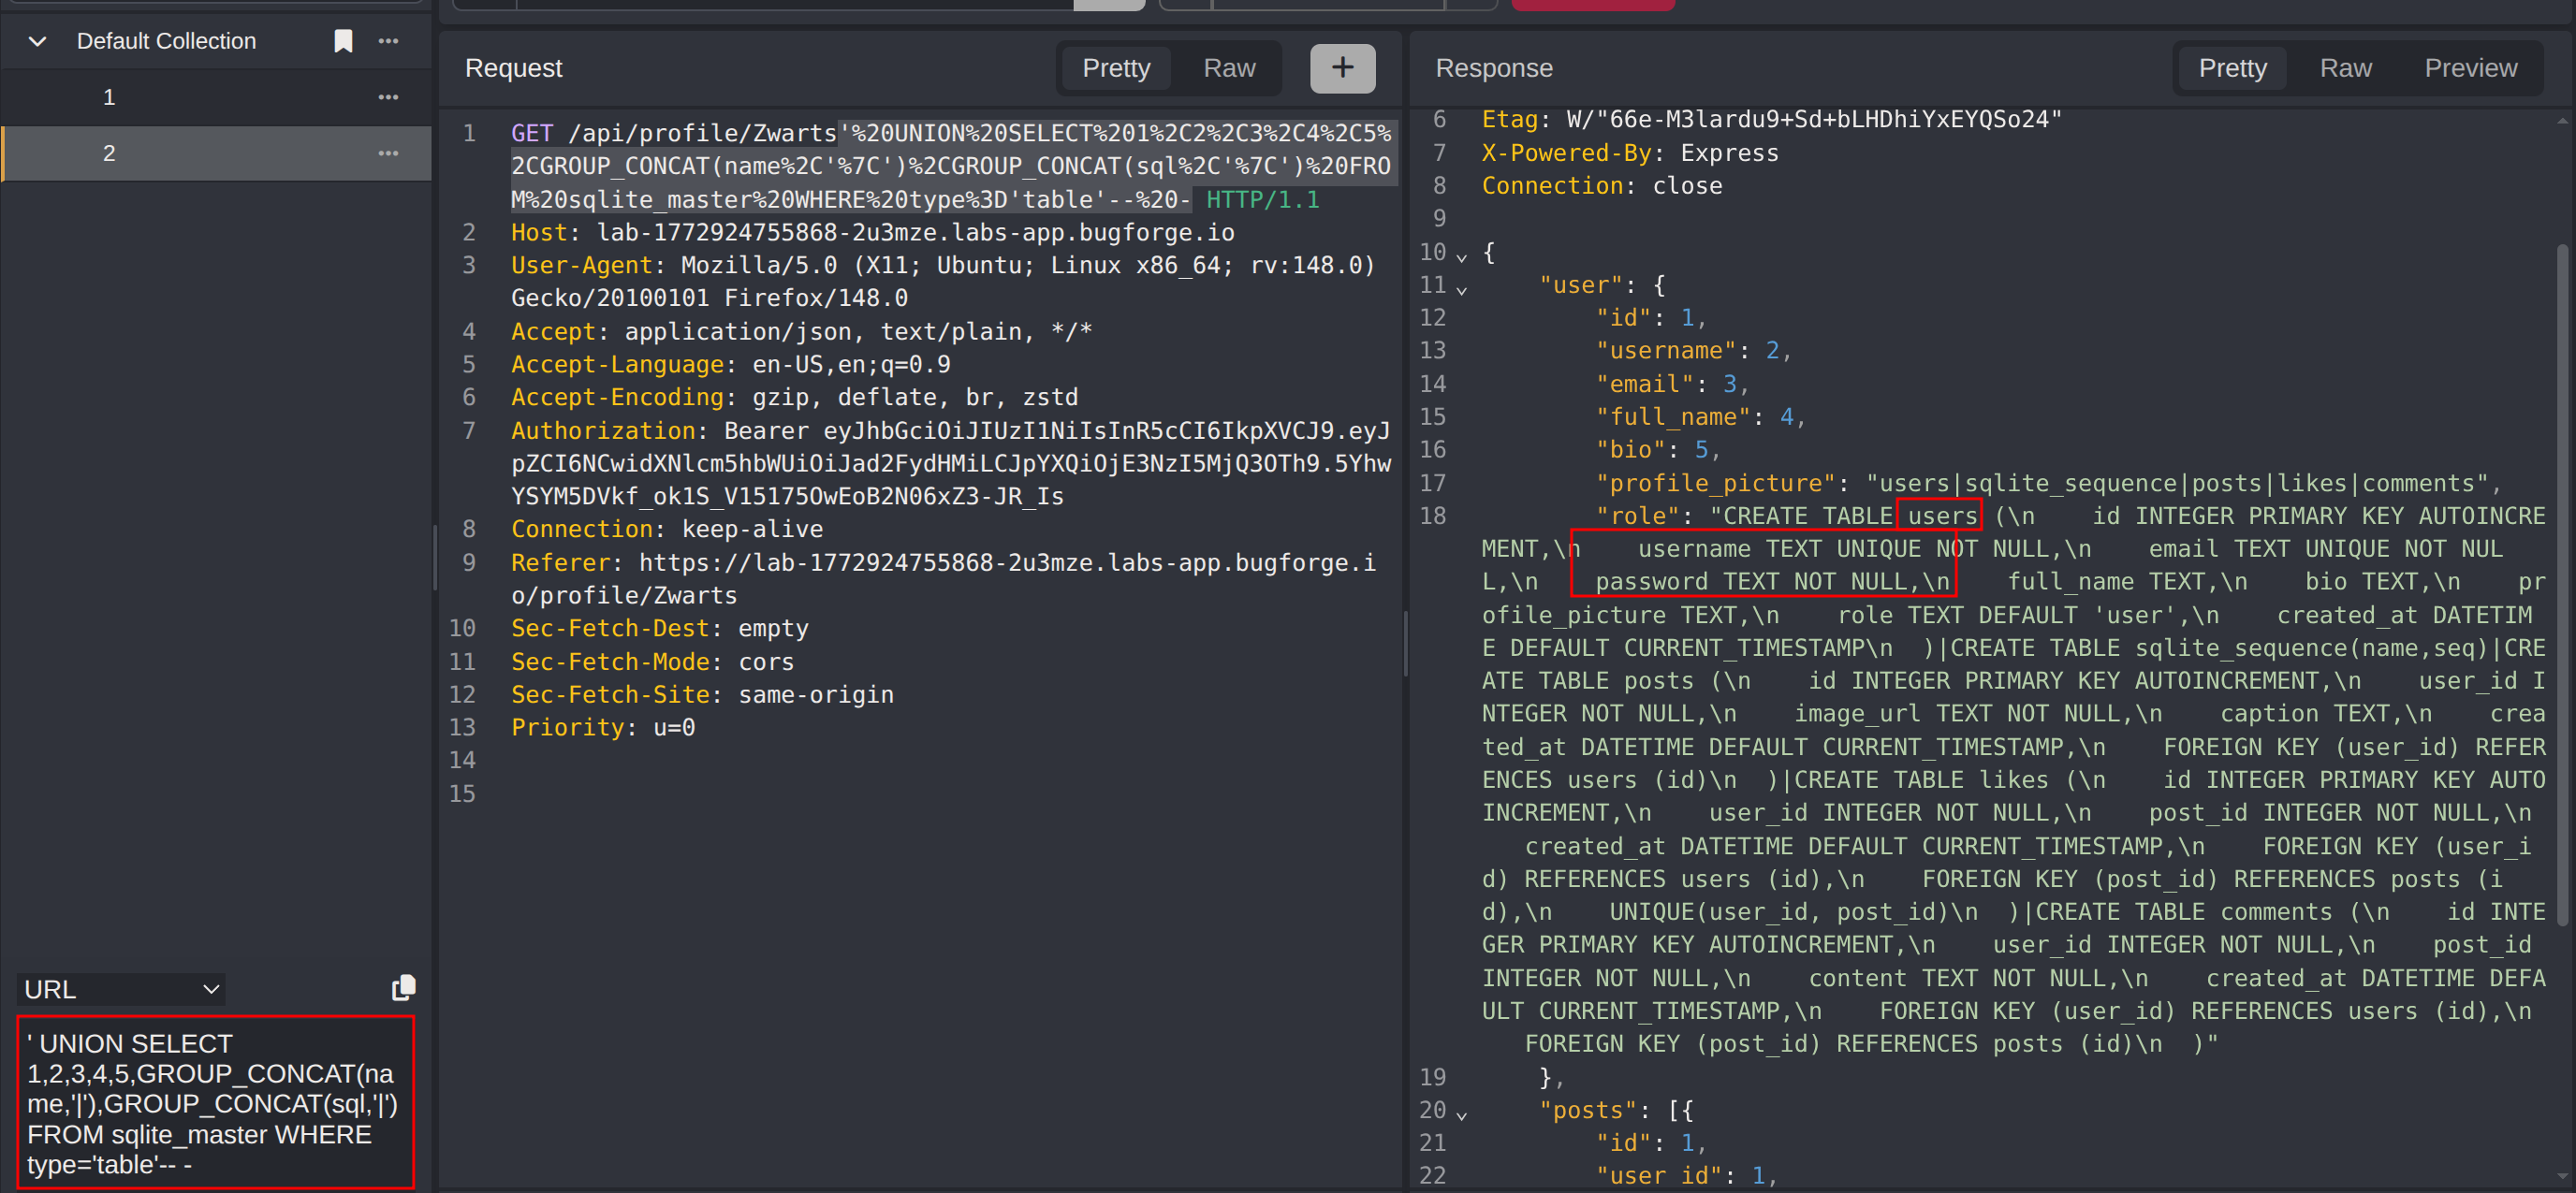Click the Default Collection bookmark icon
The image size is (2576, 1193).
click(343, 41)
